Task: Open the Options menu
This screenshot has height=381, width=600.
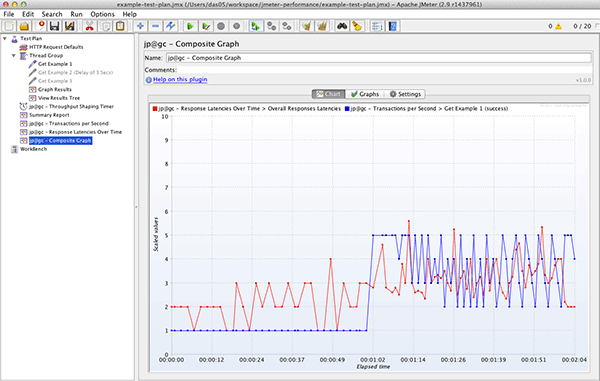Action: [103, 14]
